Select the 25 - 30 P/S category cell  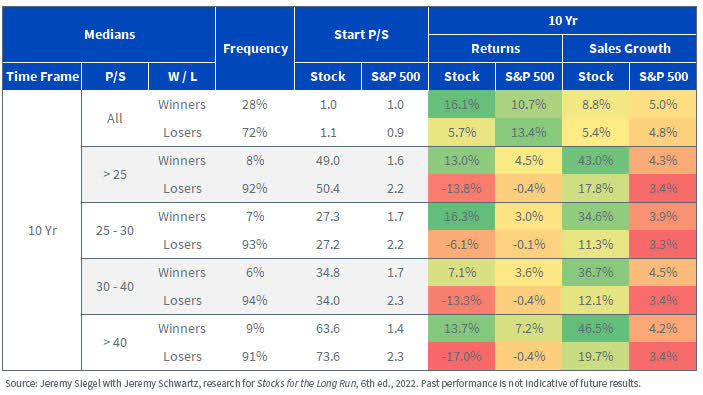tap(115, 230)
